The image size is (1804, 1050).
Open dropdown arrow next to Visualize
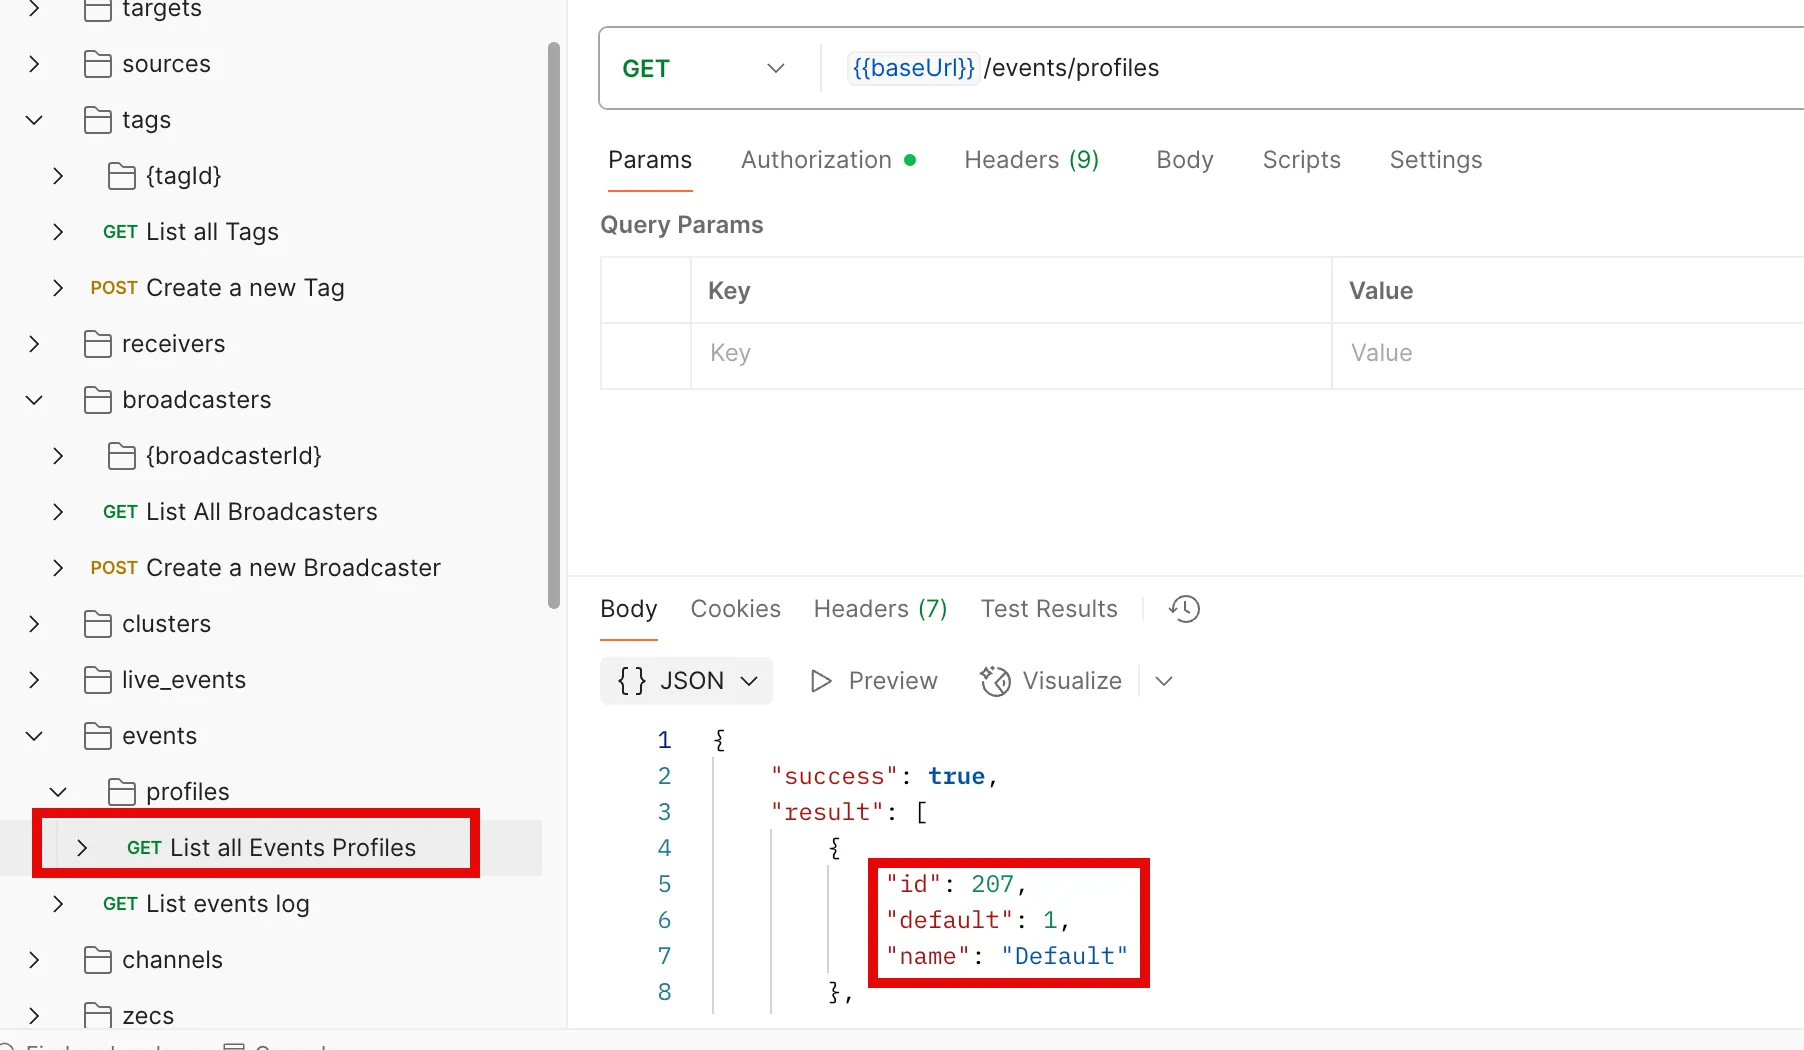click(1164, 681)
